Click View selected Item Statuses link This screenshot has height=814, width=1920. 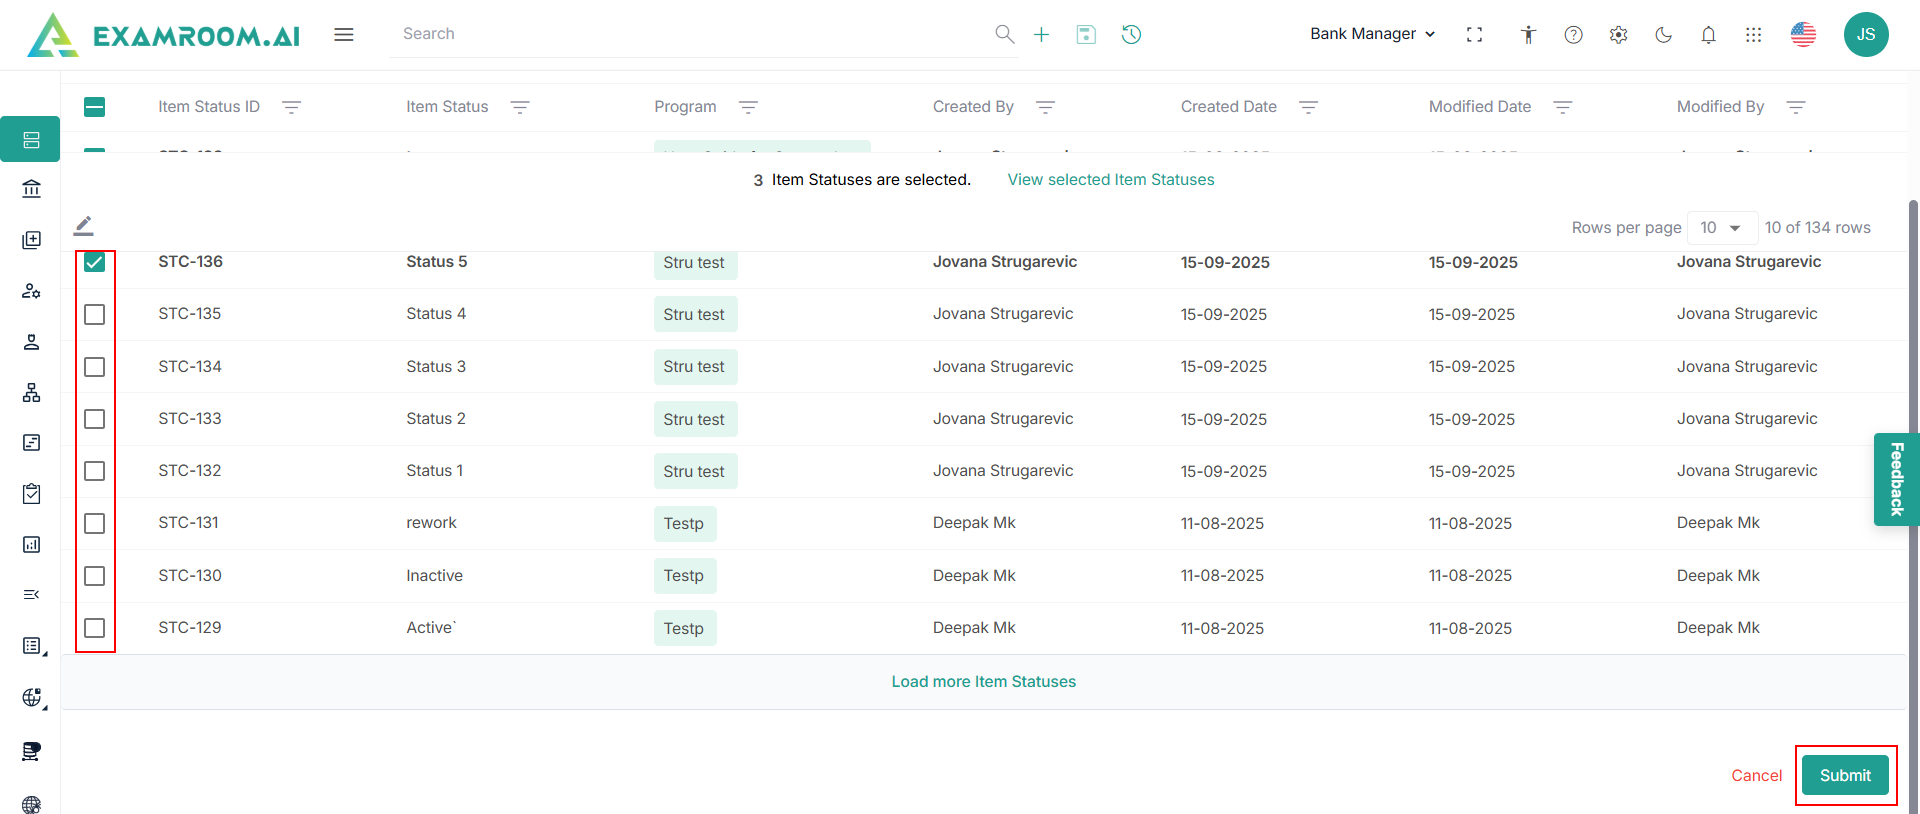[1111, 180]
